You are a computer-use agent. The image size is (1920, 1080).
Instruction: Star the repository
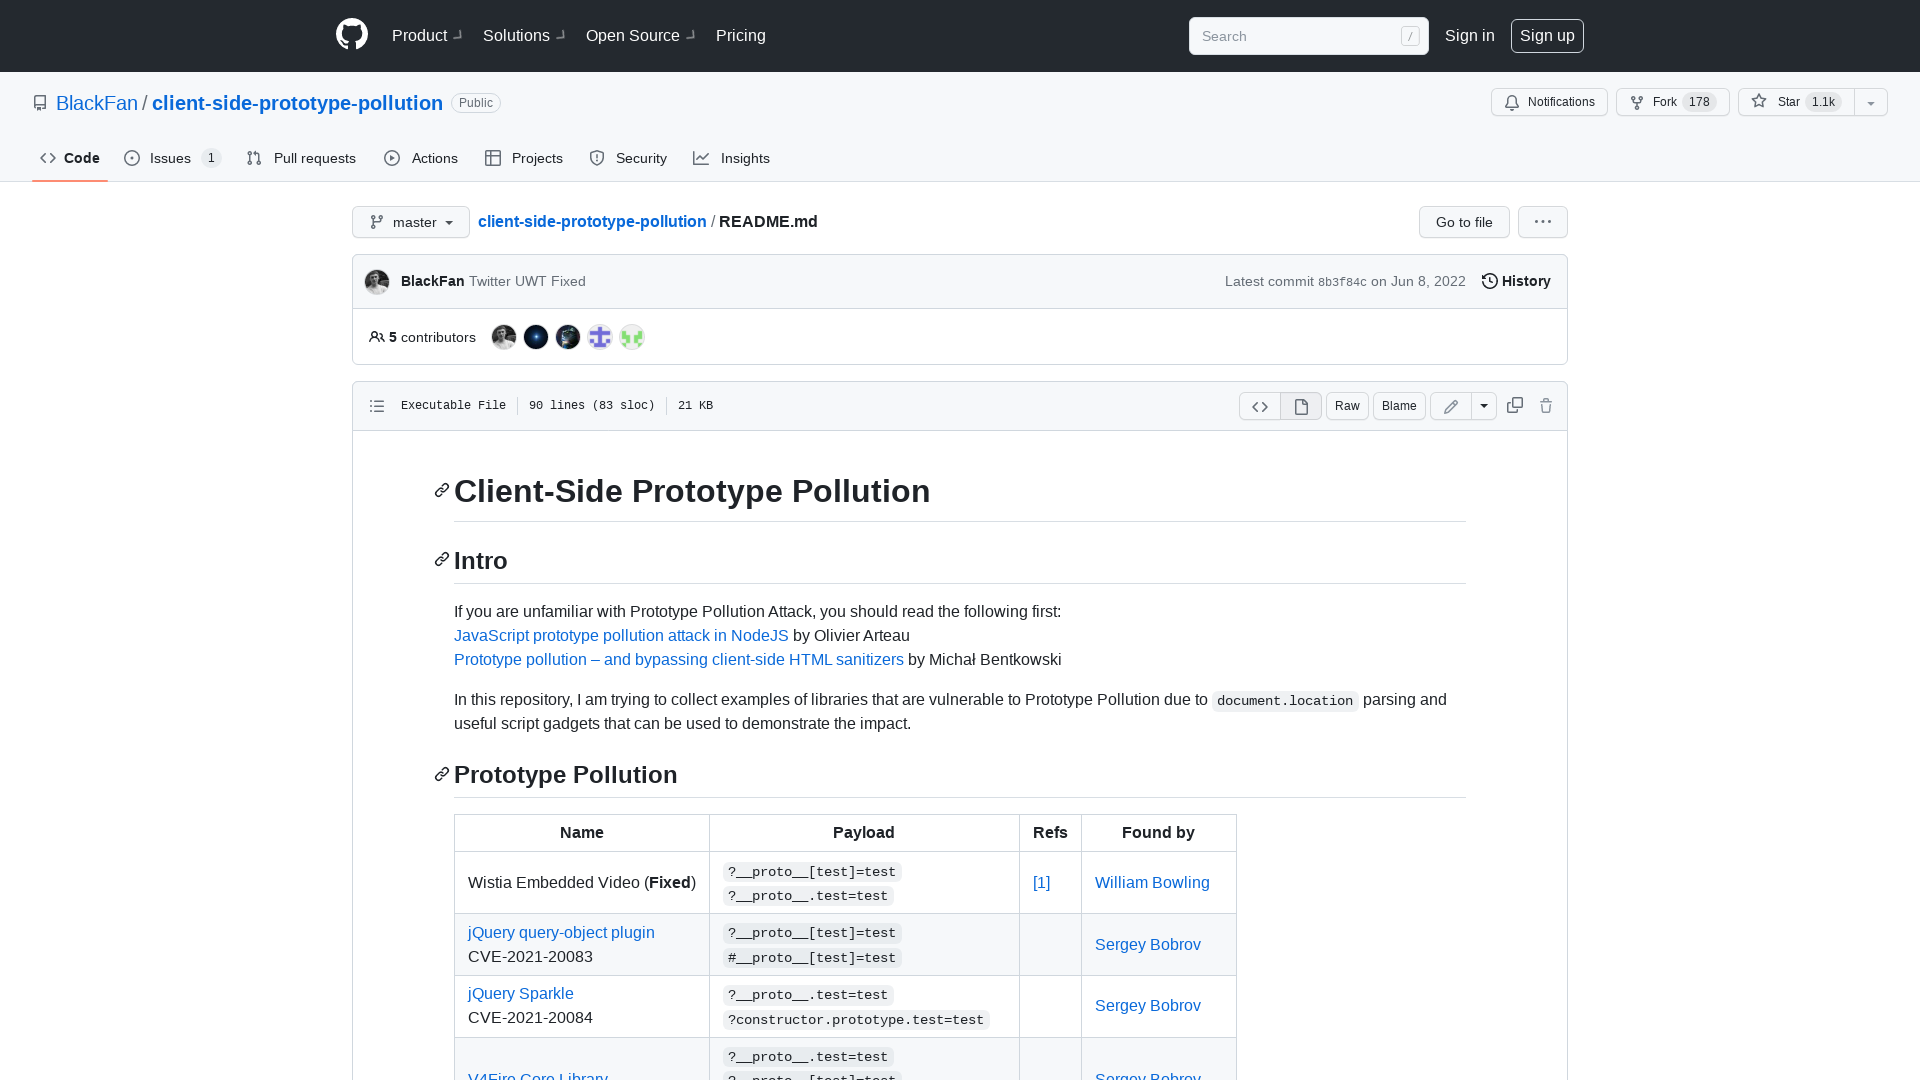coord(1796,102)
